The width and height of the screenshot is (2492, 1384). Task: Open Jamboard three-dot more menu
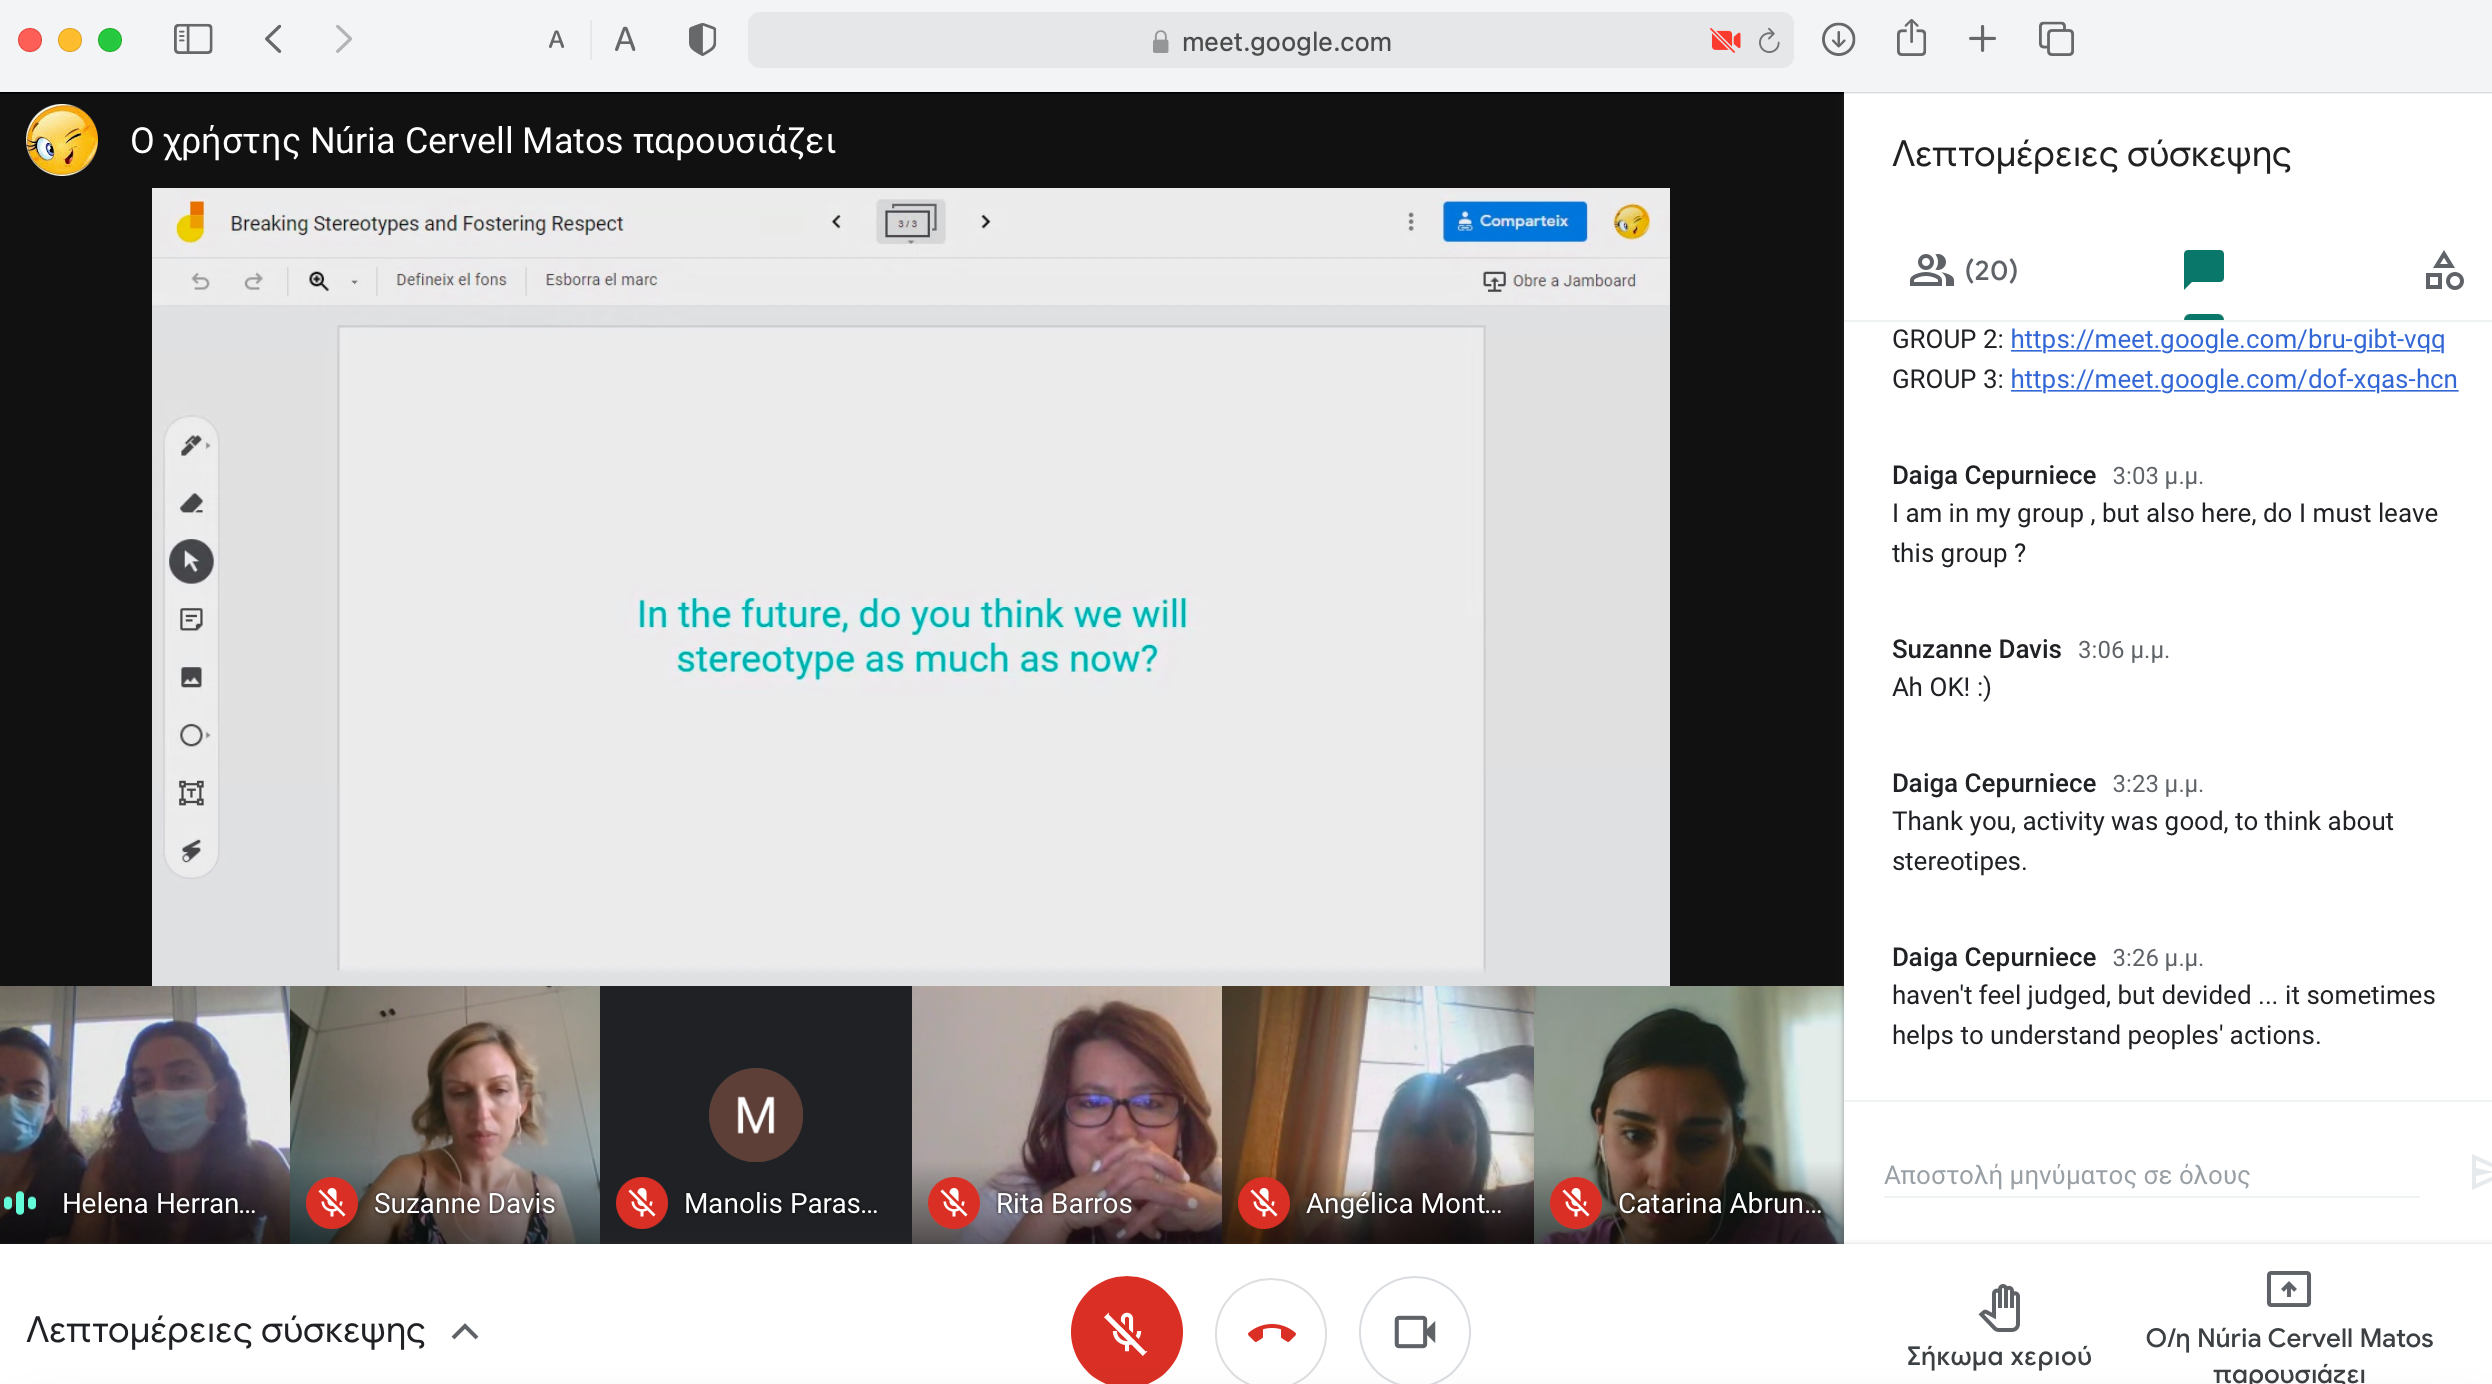pyautogui.click(x=1411, y=222)
